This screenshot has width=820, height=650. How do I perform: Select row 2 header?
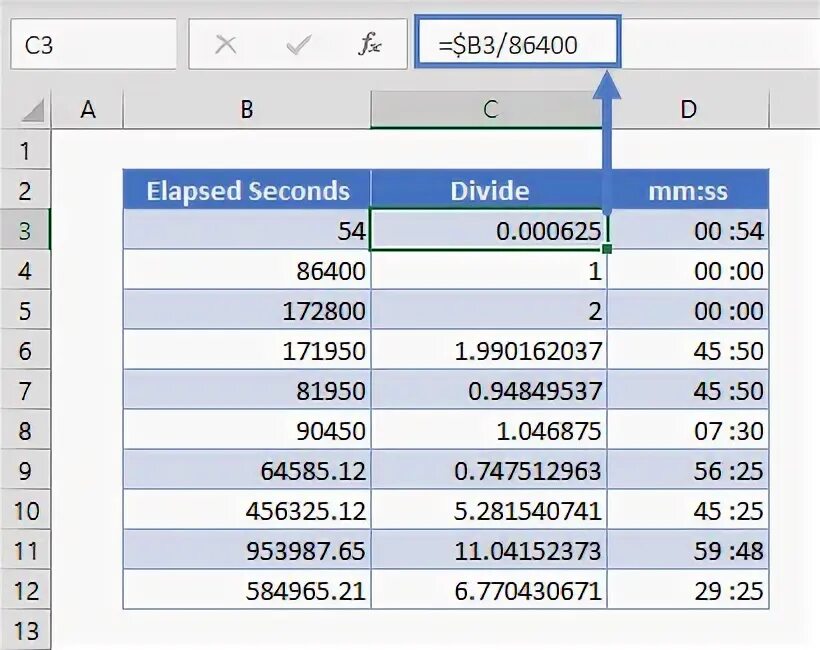[25, 190]
